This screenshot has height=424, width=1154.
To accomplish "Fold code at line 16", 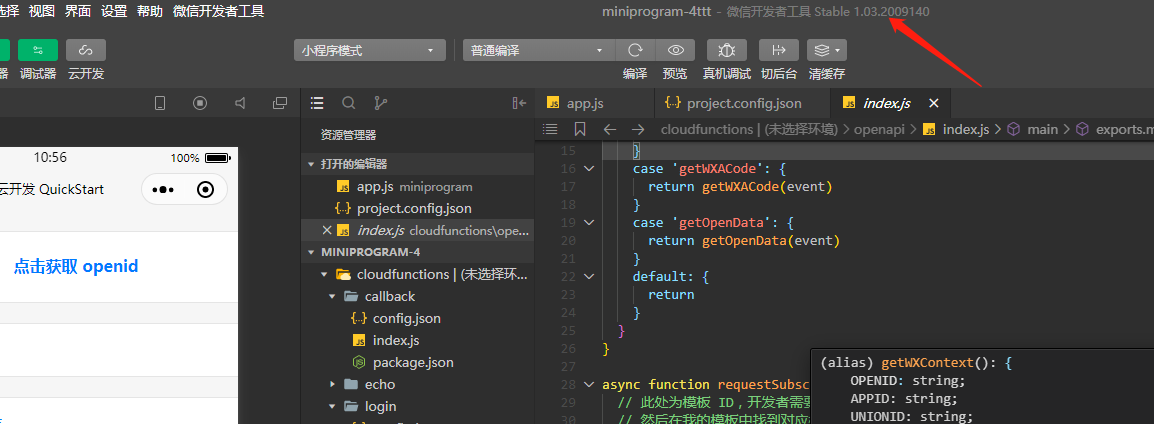I will coord(589,169).
